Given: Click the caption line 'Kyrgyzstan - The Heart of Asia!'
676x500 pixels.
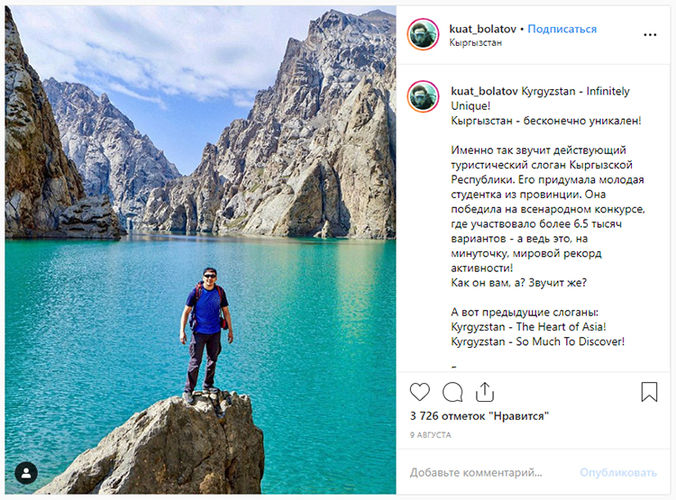Looking at the screenshot, I should click(529, 326).
